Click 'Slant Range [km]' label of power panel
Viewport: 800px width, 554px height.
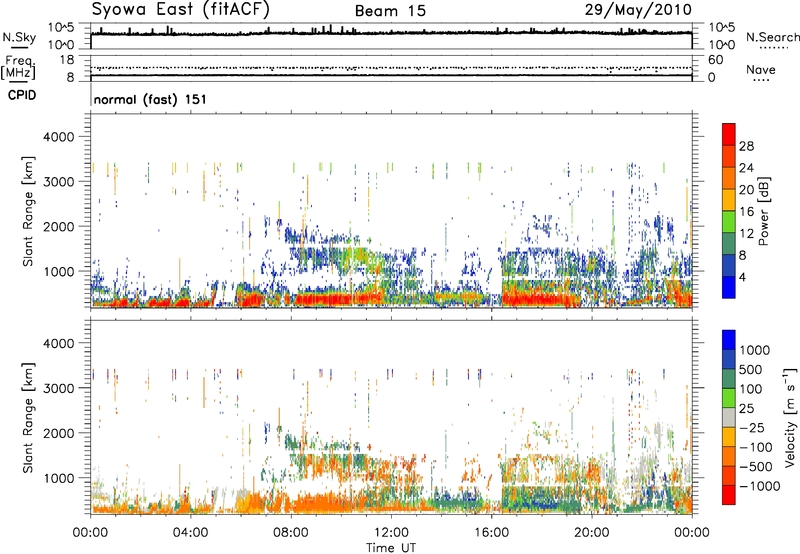point(28,211)
